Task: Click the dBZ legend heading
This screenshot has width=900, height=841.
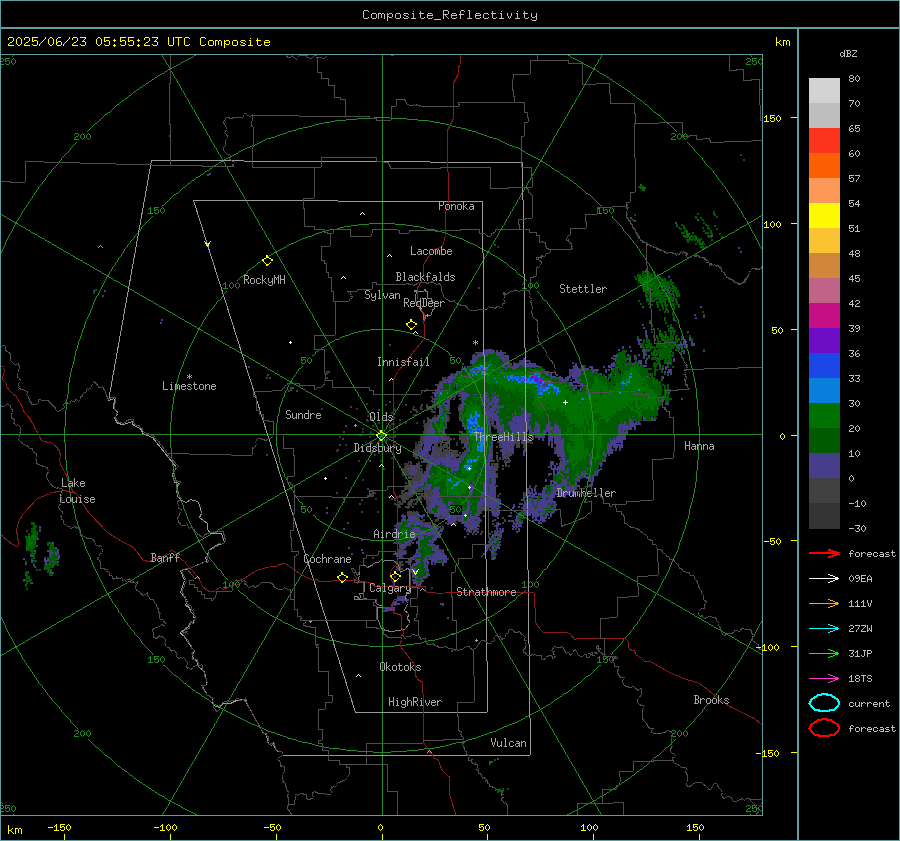Action: click(x=848, y=54)
